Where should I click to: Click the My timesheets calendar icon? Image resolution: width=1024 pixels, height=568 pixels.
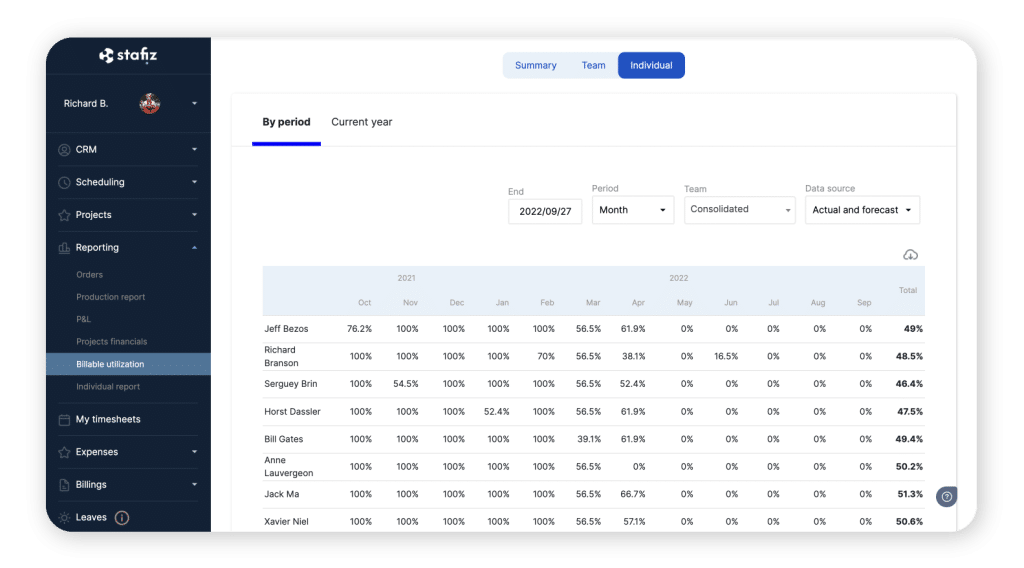coord(64,420)
